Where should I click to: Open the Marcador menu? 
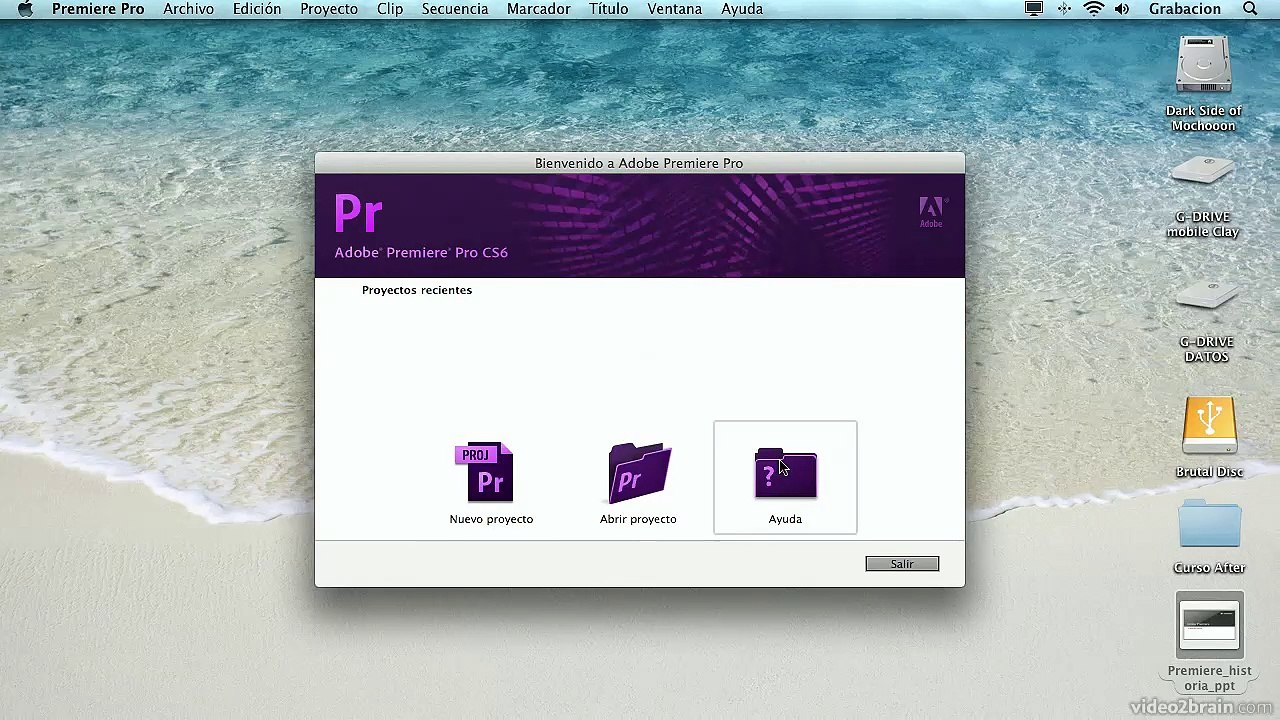pyautogui.click(x=539, y=9)
